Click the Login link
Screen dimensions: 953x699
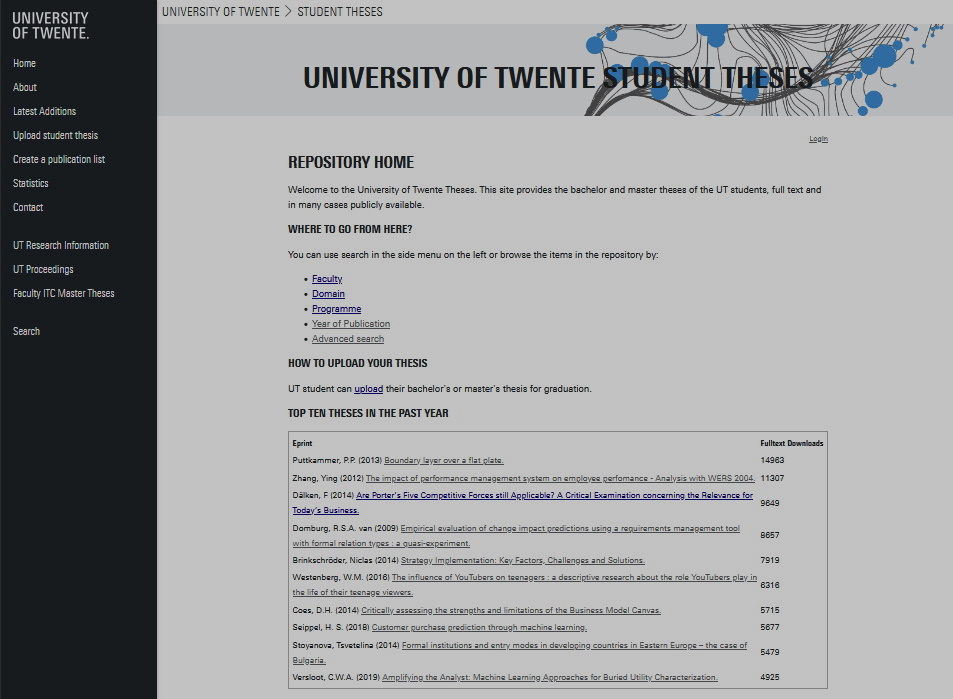coord(817,138)
